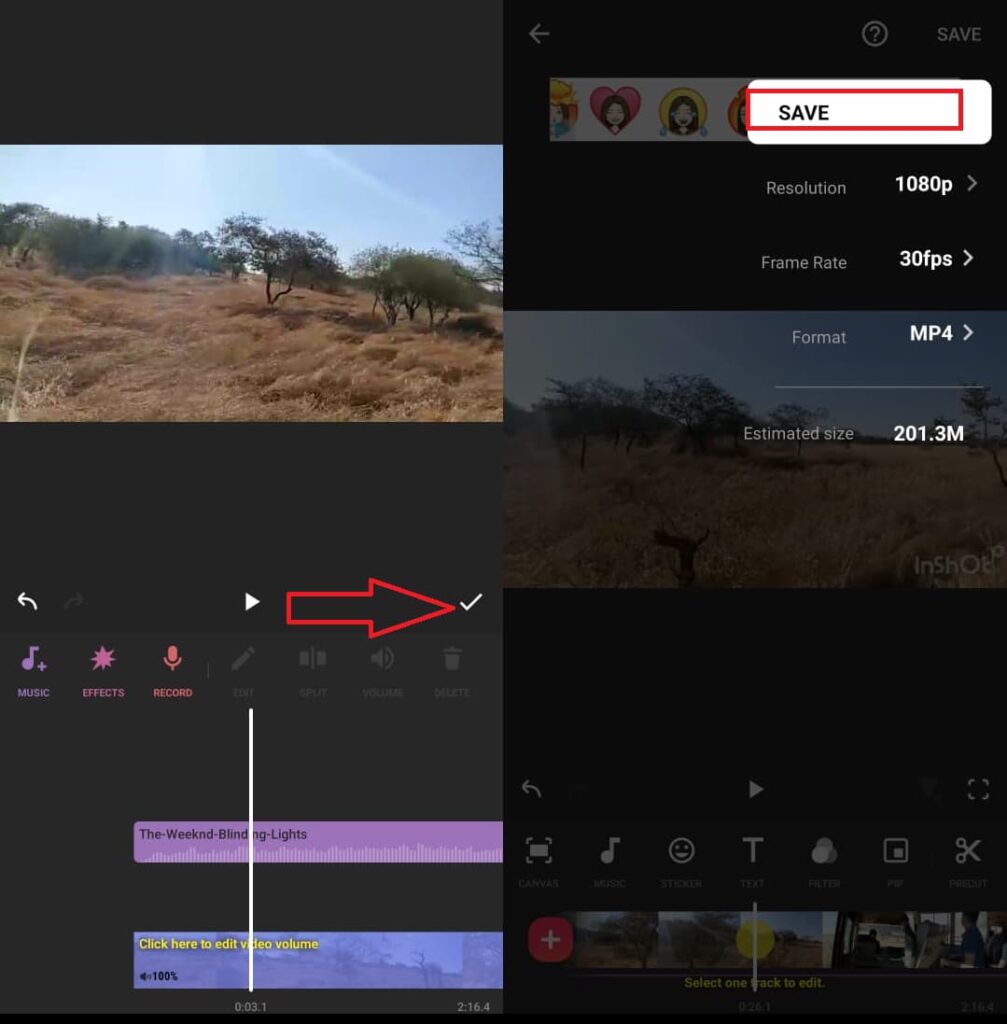Add new clip with red plus button
Screen dimensions: 1007x1024
coord(550,940)
